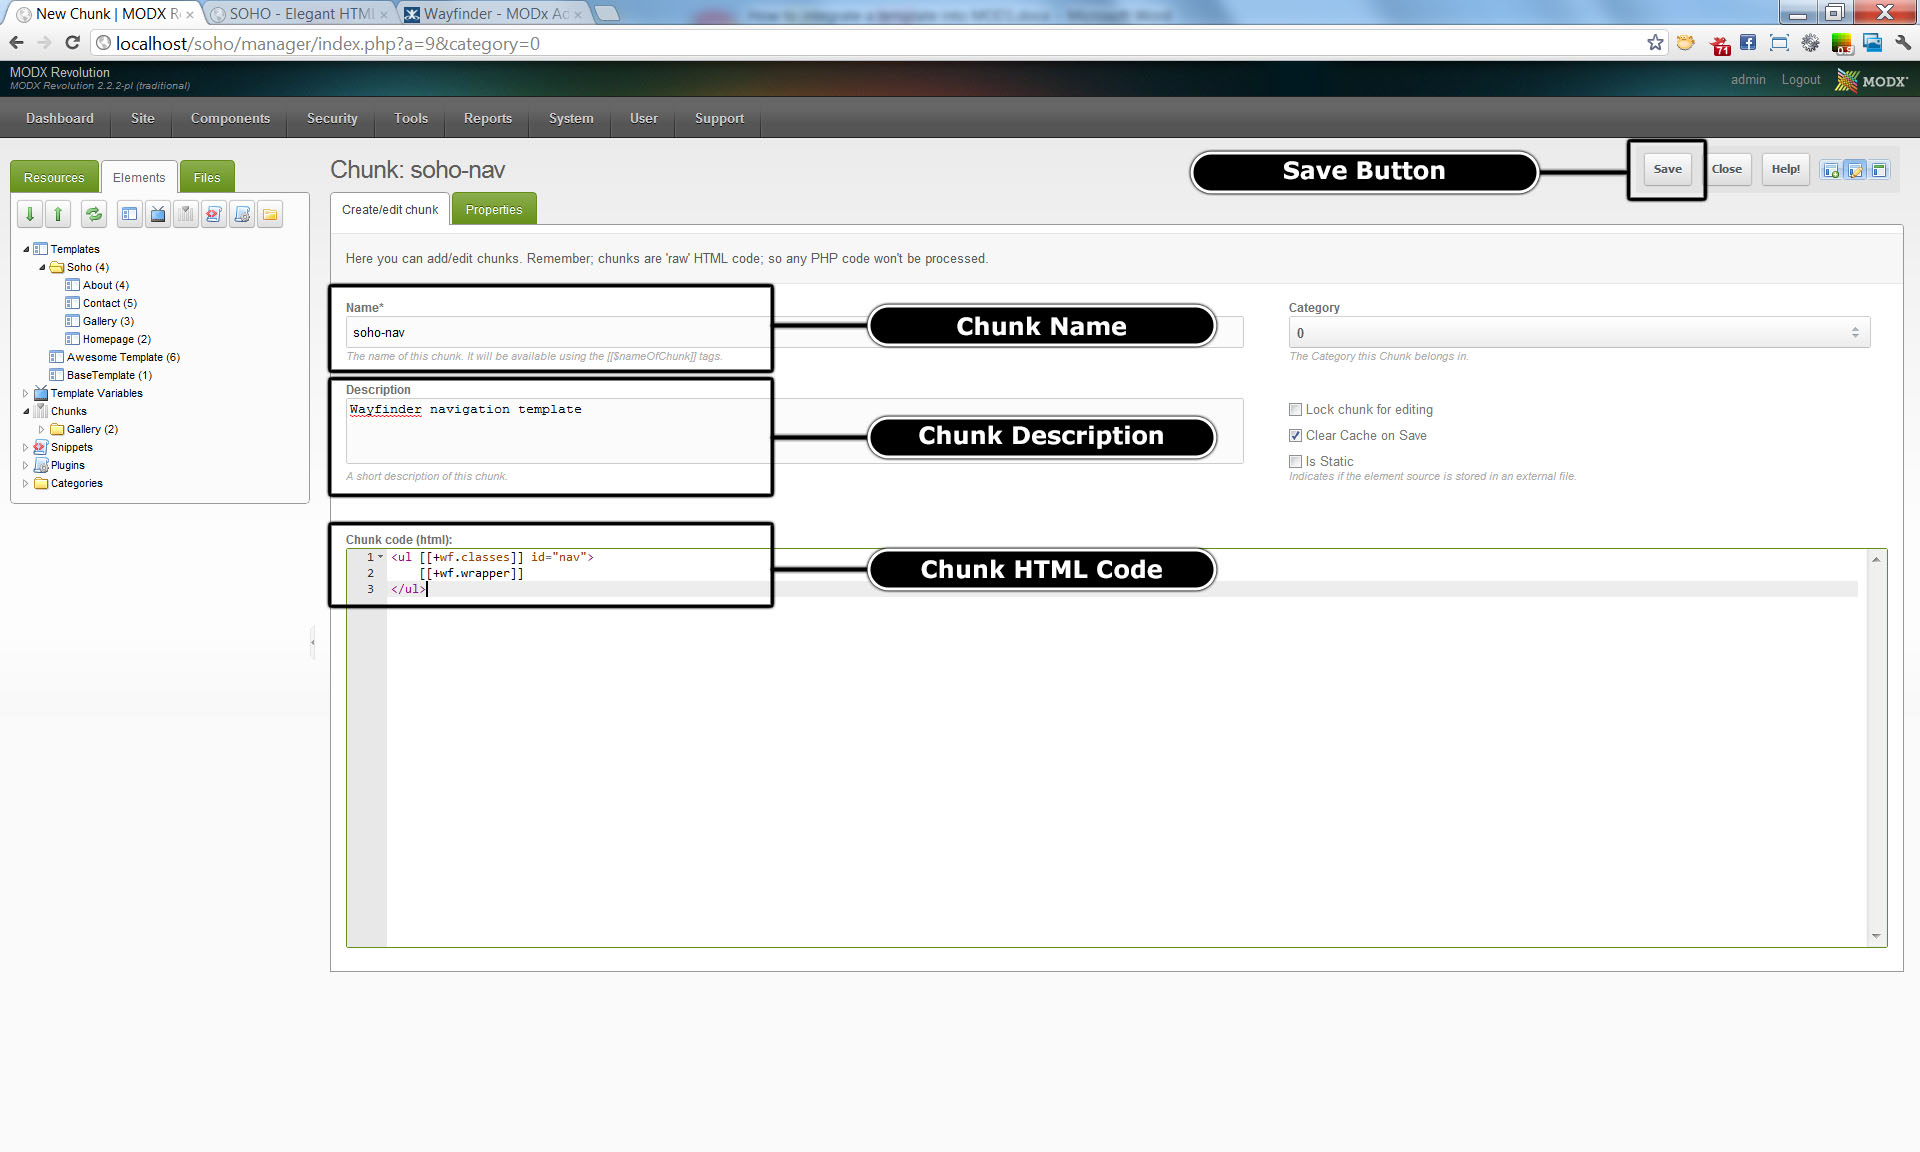Click the New Snippet toolbar icon
The width and height of the screenshot is (1920, 1152).
[214, 214]
